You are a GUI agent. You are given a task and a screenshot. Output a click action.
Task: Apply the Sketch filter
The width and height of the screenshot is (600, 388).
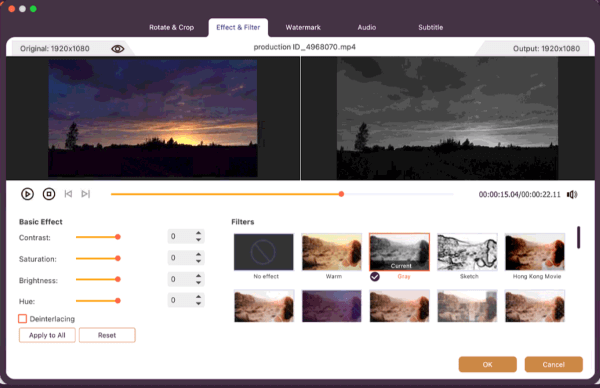(467, 252)
